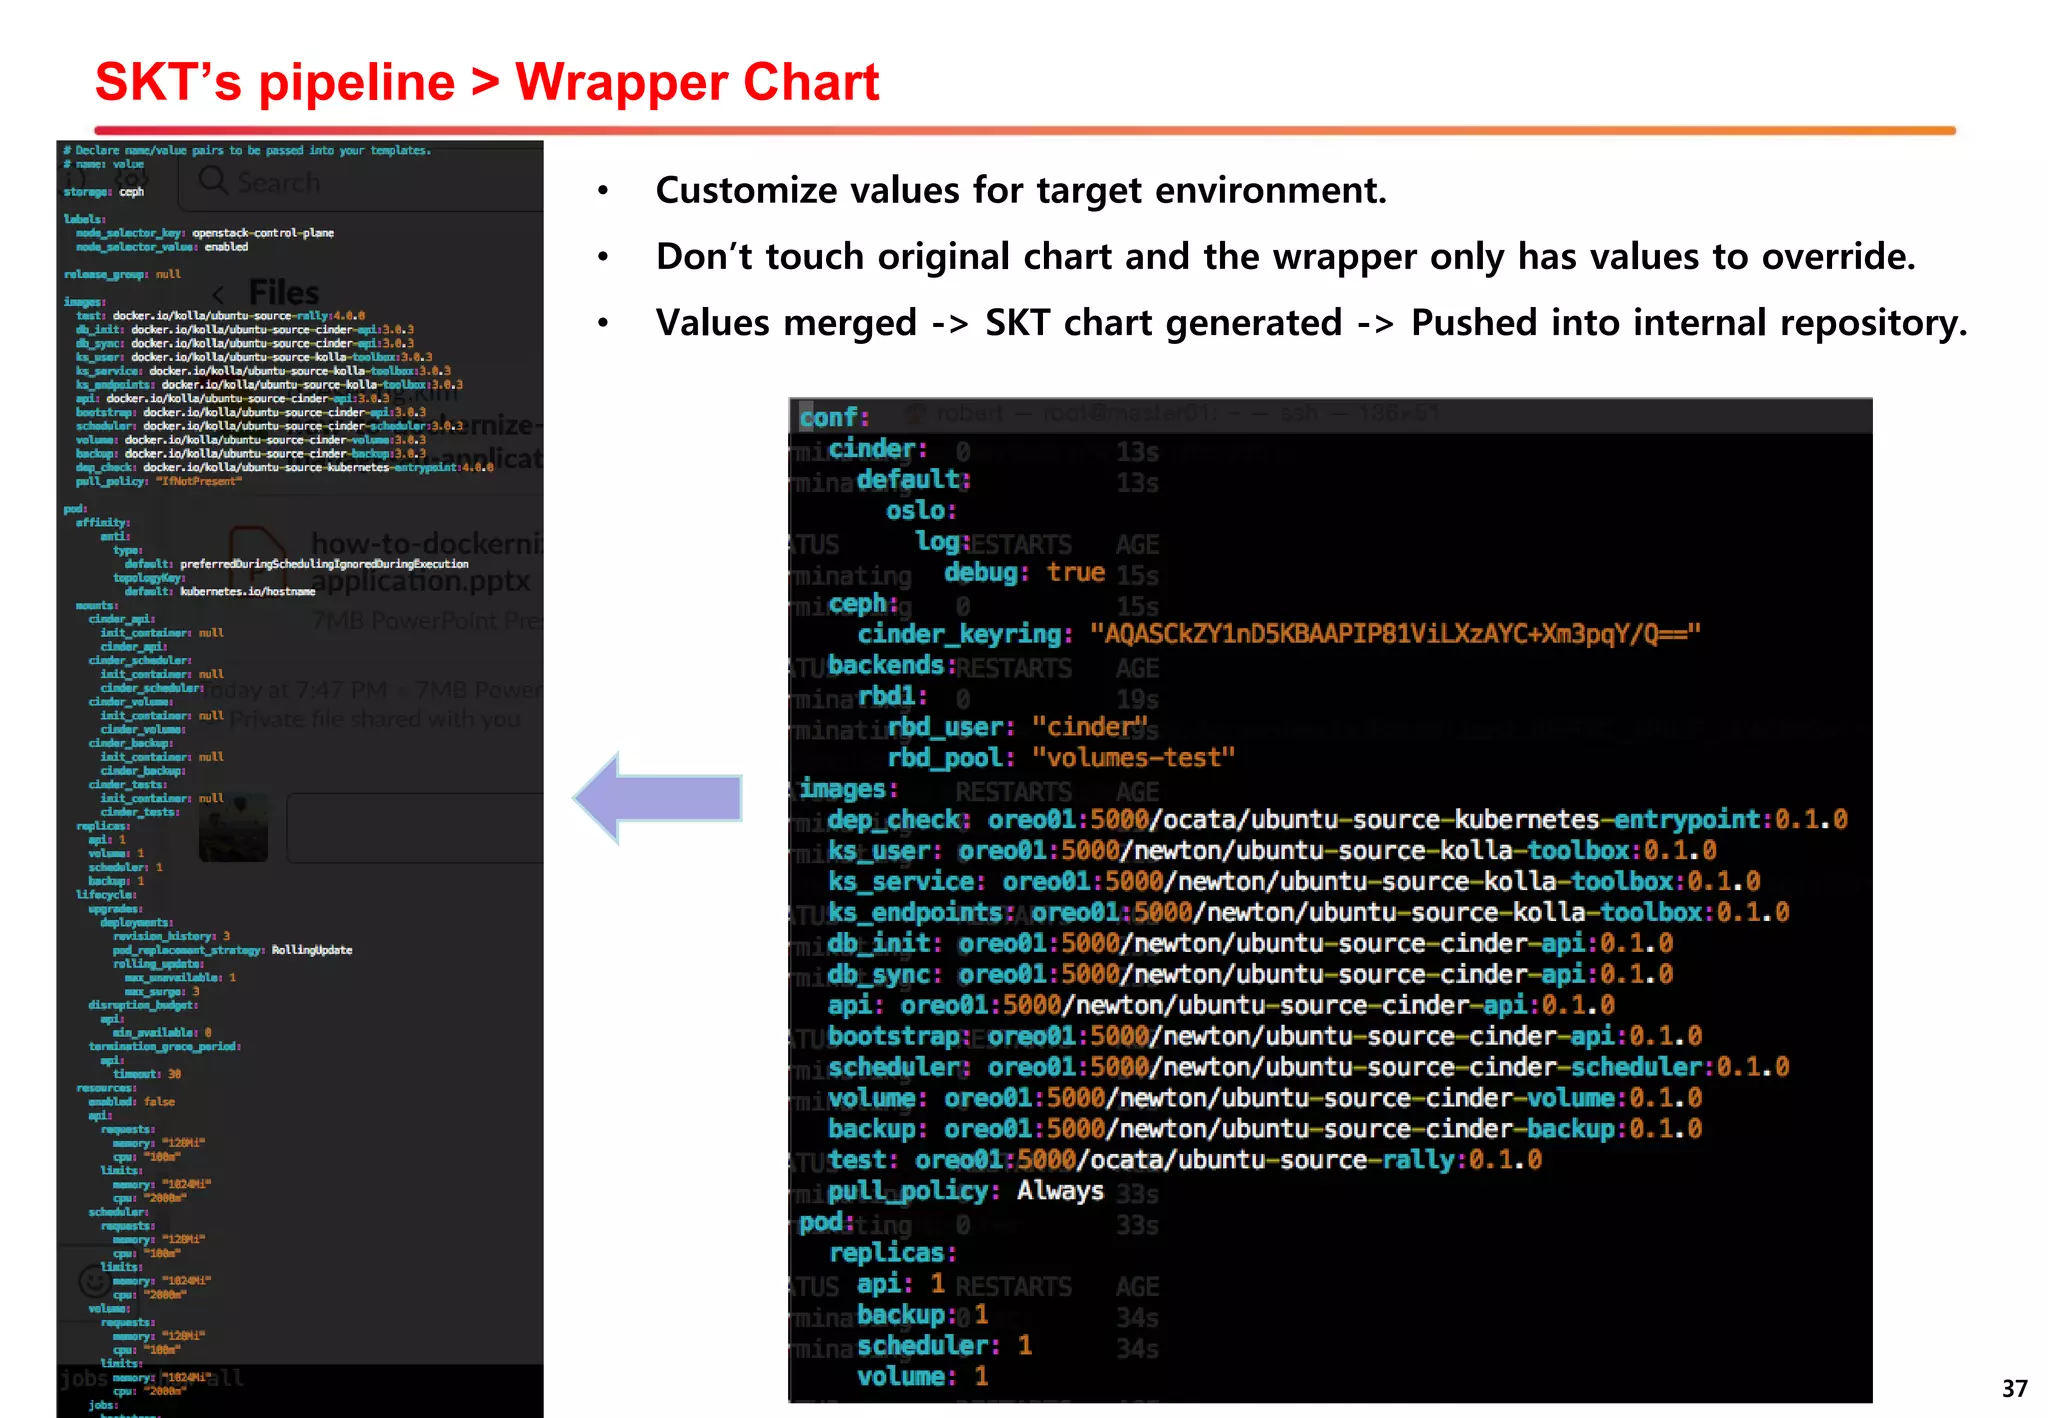Click the volume oreo01:5000 cinder-volume image line
2048x1418 pixels.
click(1265, 1098)
